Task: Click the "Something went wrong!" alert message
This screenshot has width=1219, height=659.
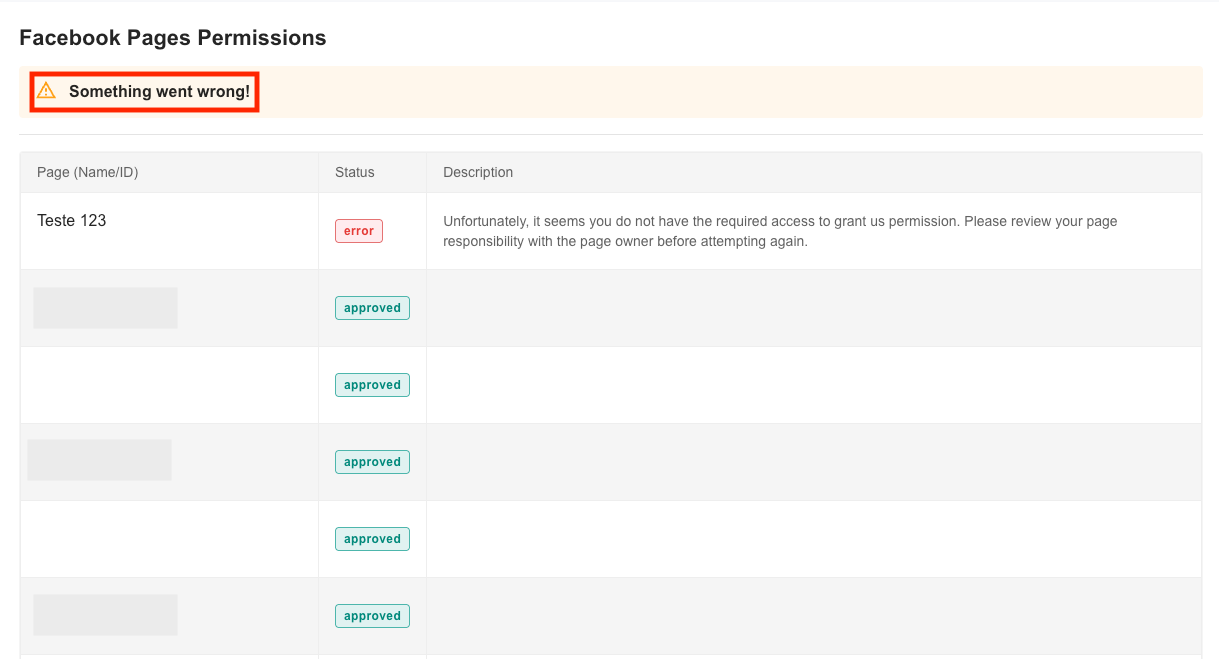Action: [159, 92]
